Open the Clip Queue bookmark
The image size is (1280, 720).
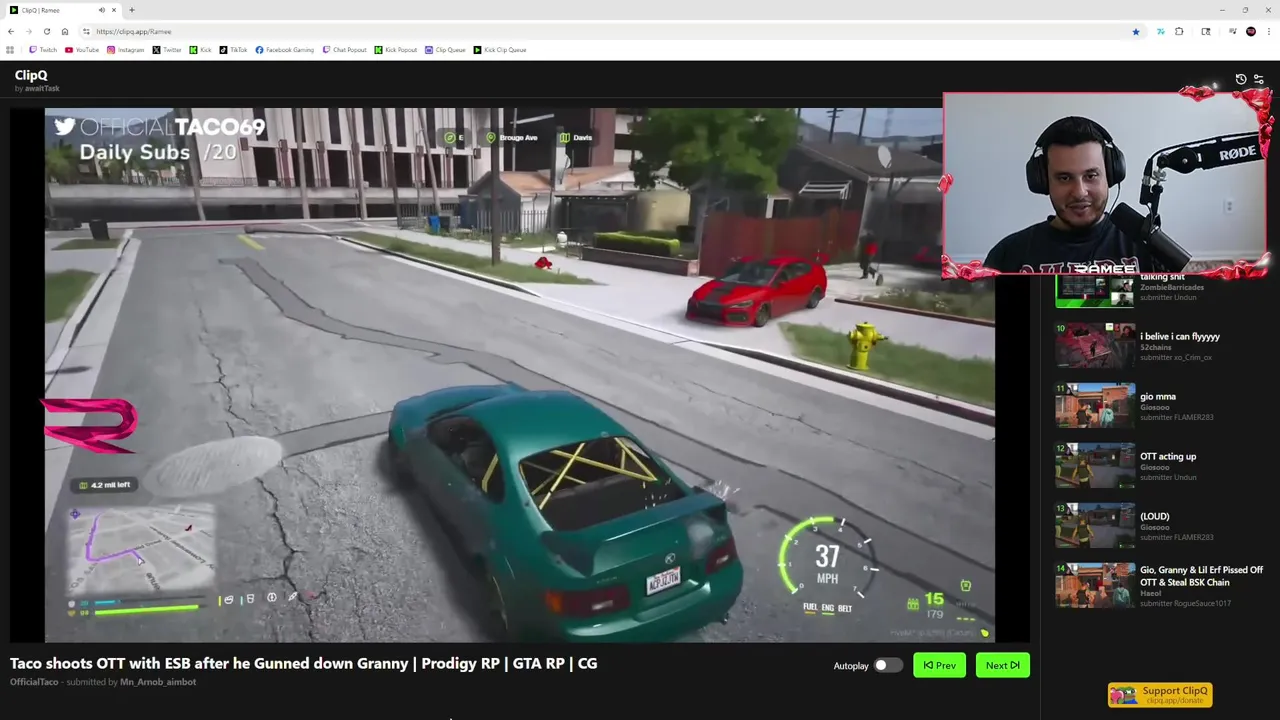tap(445, 50)
